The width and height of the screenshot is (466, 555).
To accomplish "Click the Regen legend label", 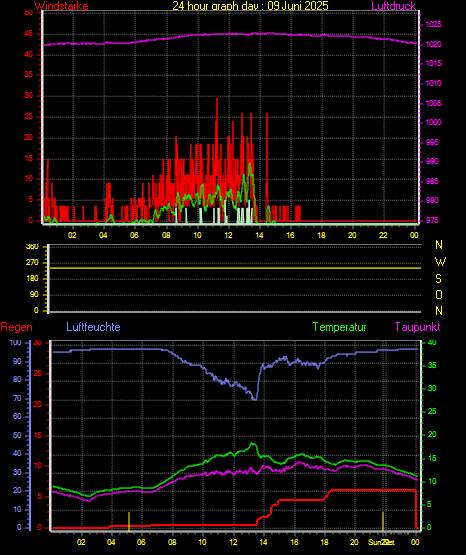I will pos(17,327).
